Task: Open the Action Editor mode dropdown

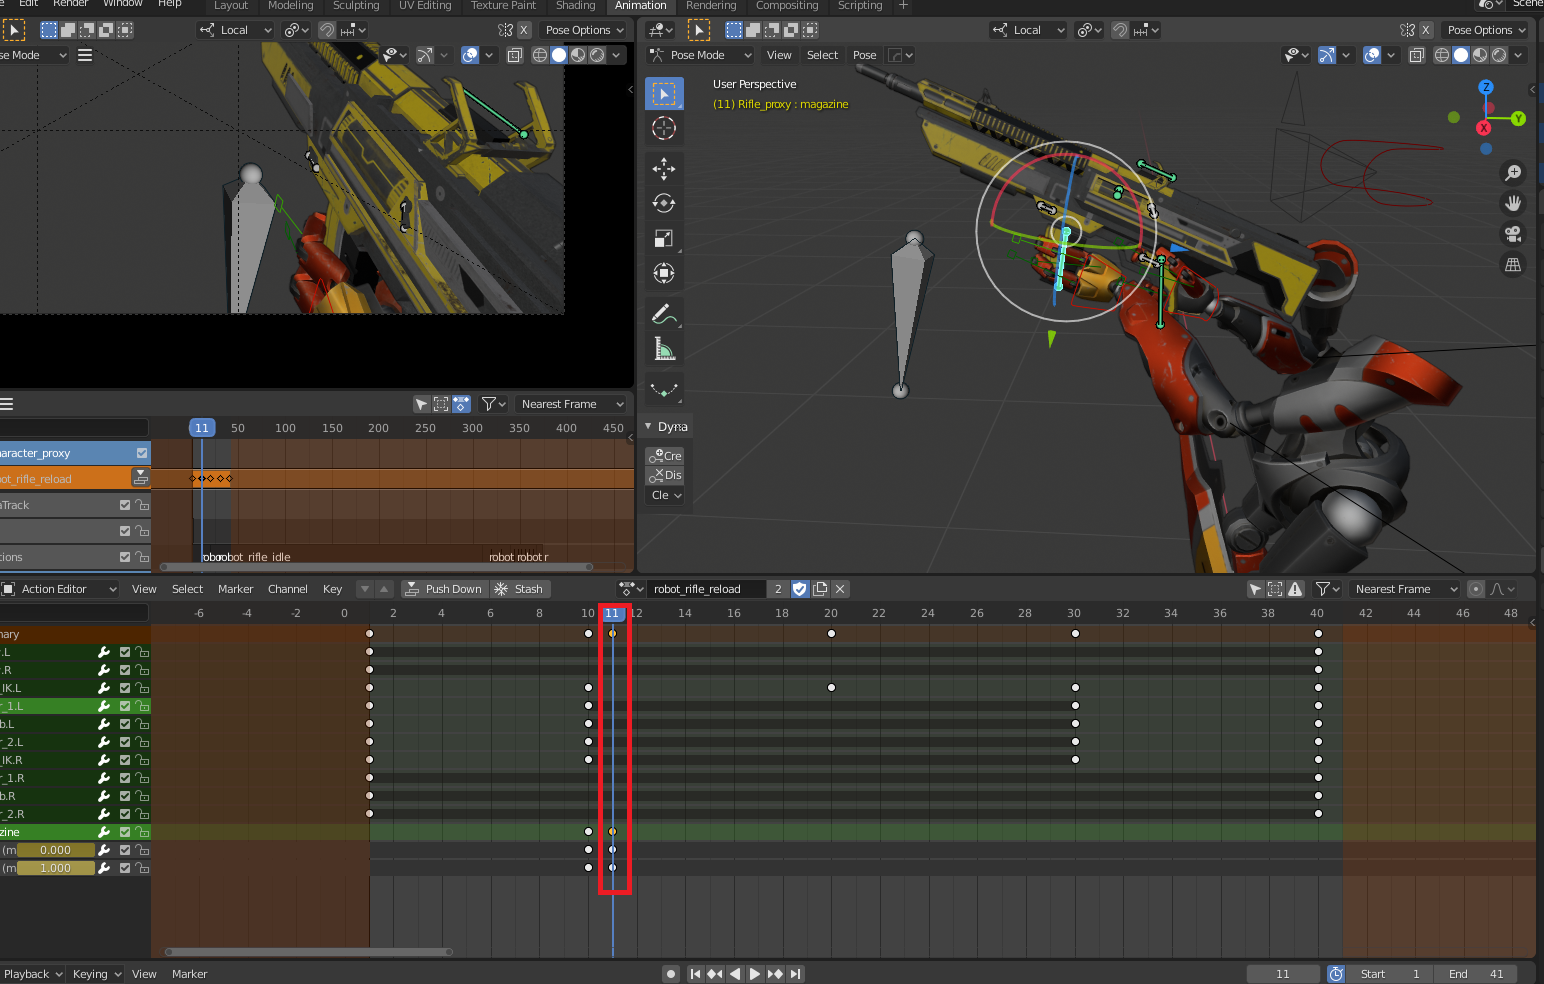Action: [60, 589]
